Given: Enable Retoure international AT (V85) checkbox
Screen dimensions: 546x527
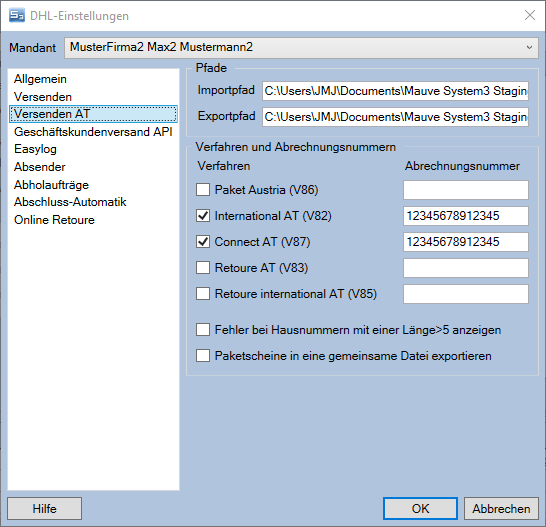Looking at the screenshot, I should click(203, 294).
